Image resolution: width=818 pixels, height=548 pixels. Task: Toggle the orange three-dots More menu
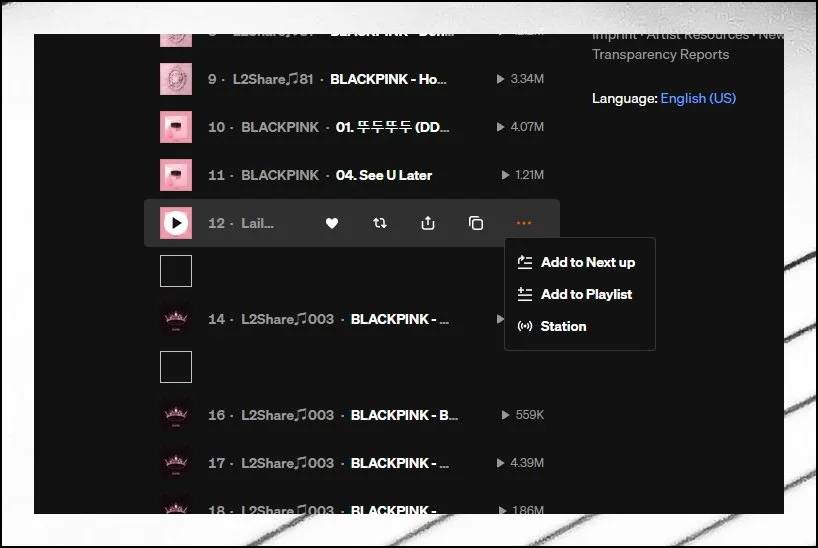point(524,223)
